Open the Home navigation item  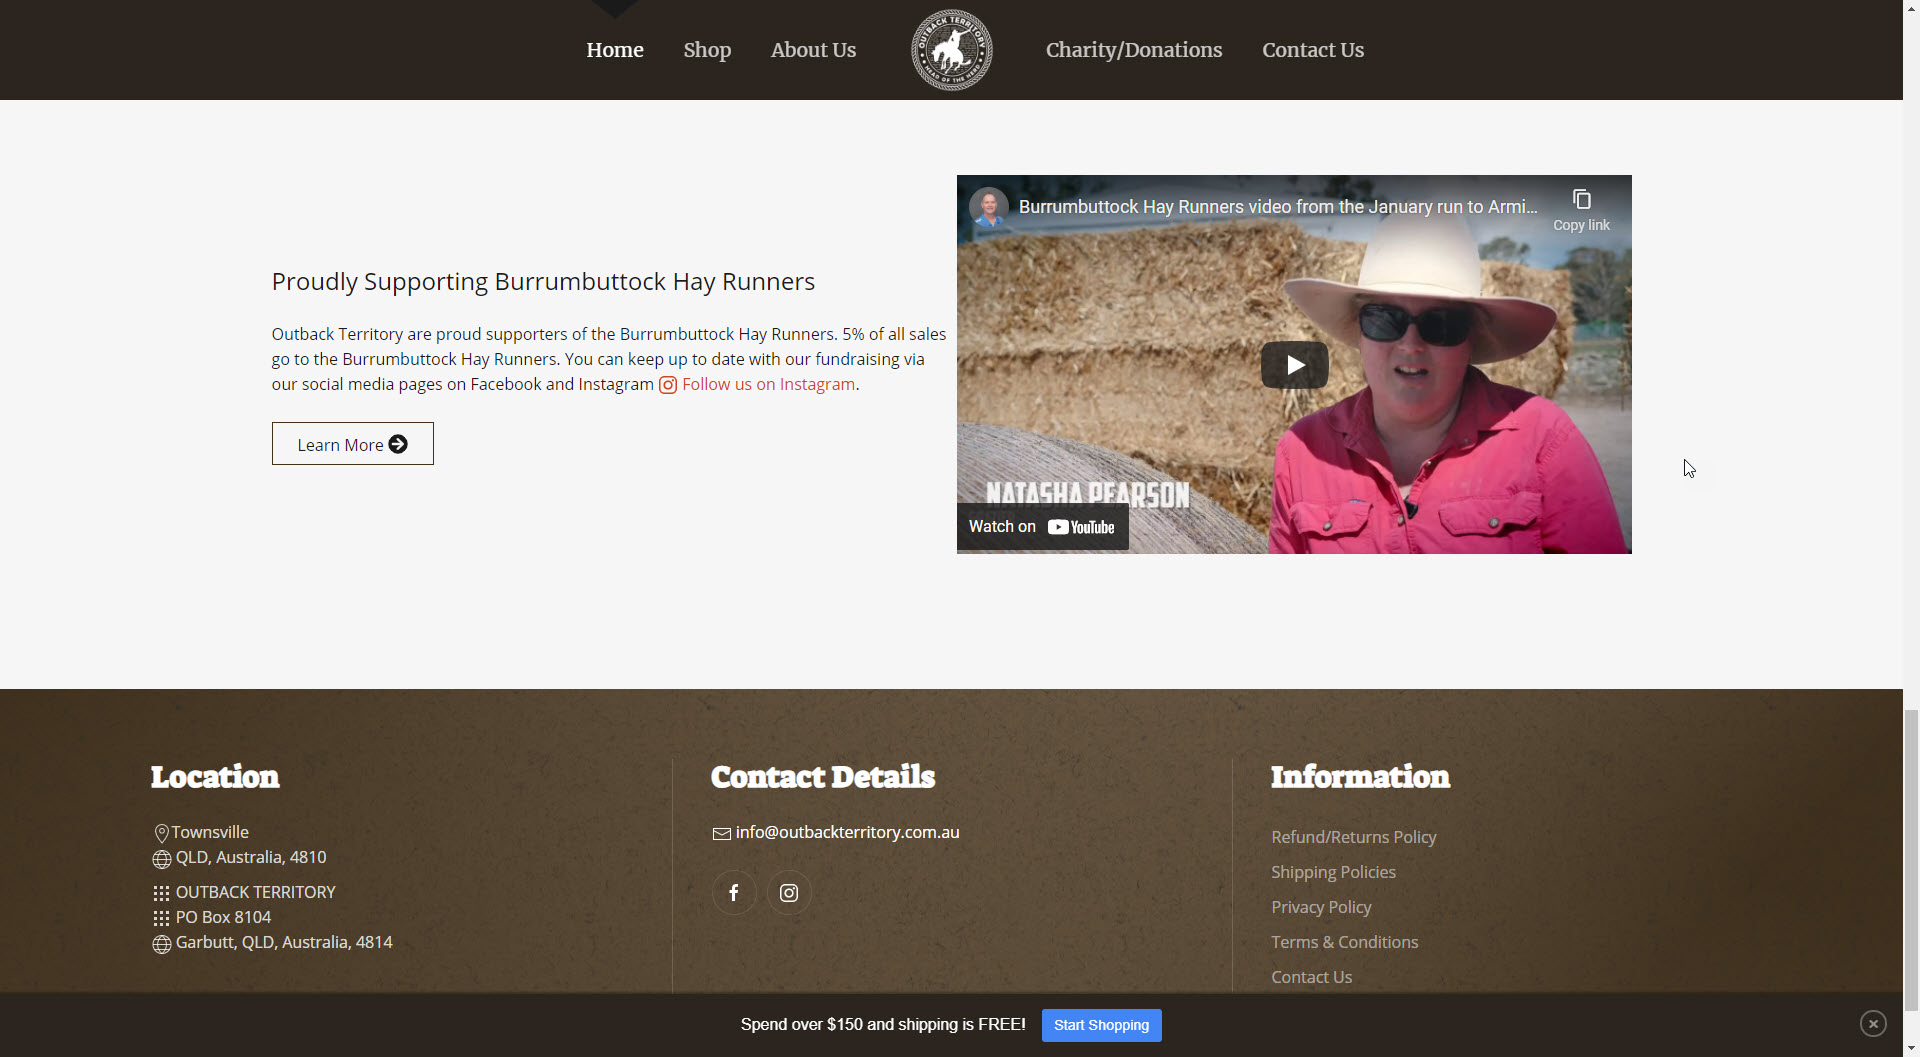614,50
